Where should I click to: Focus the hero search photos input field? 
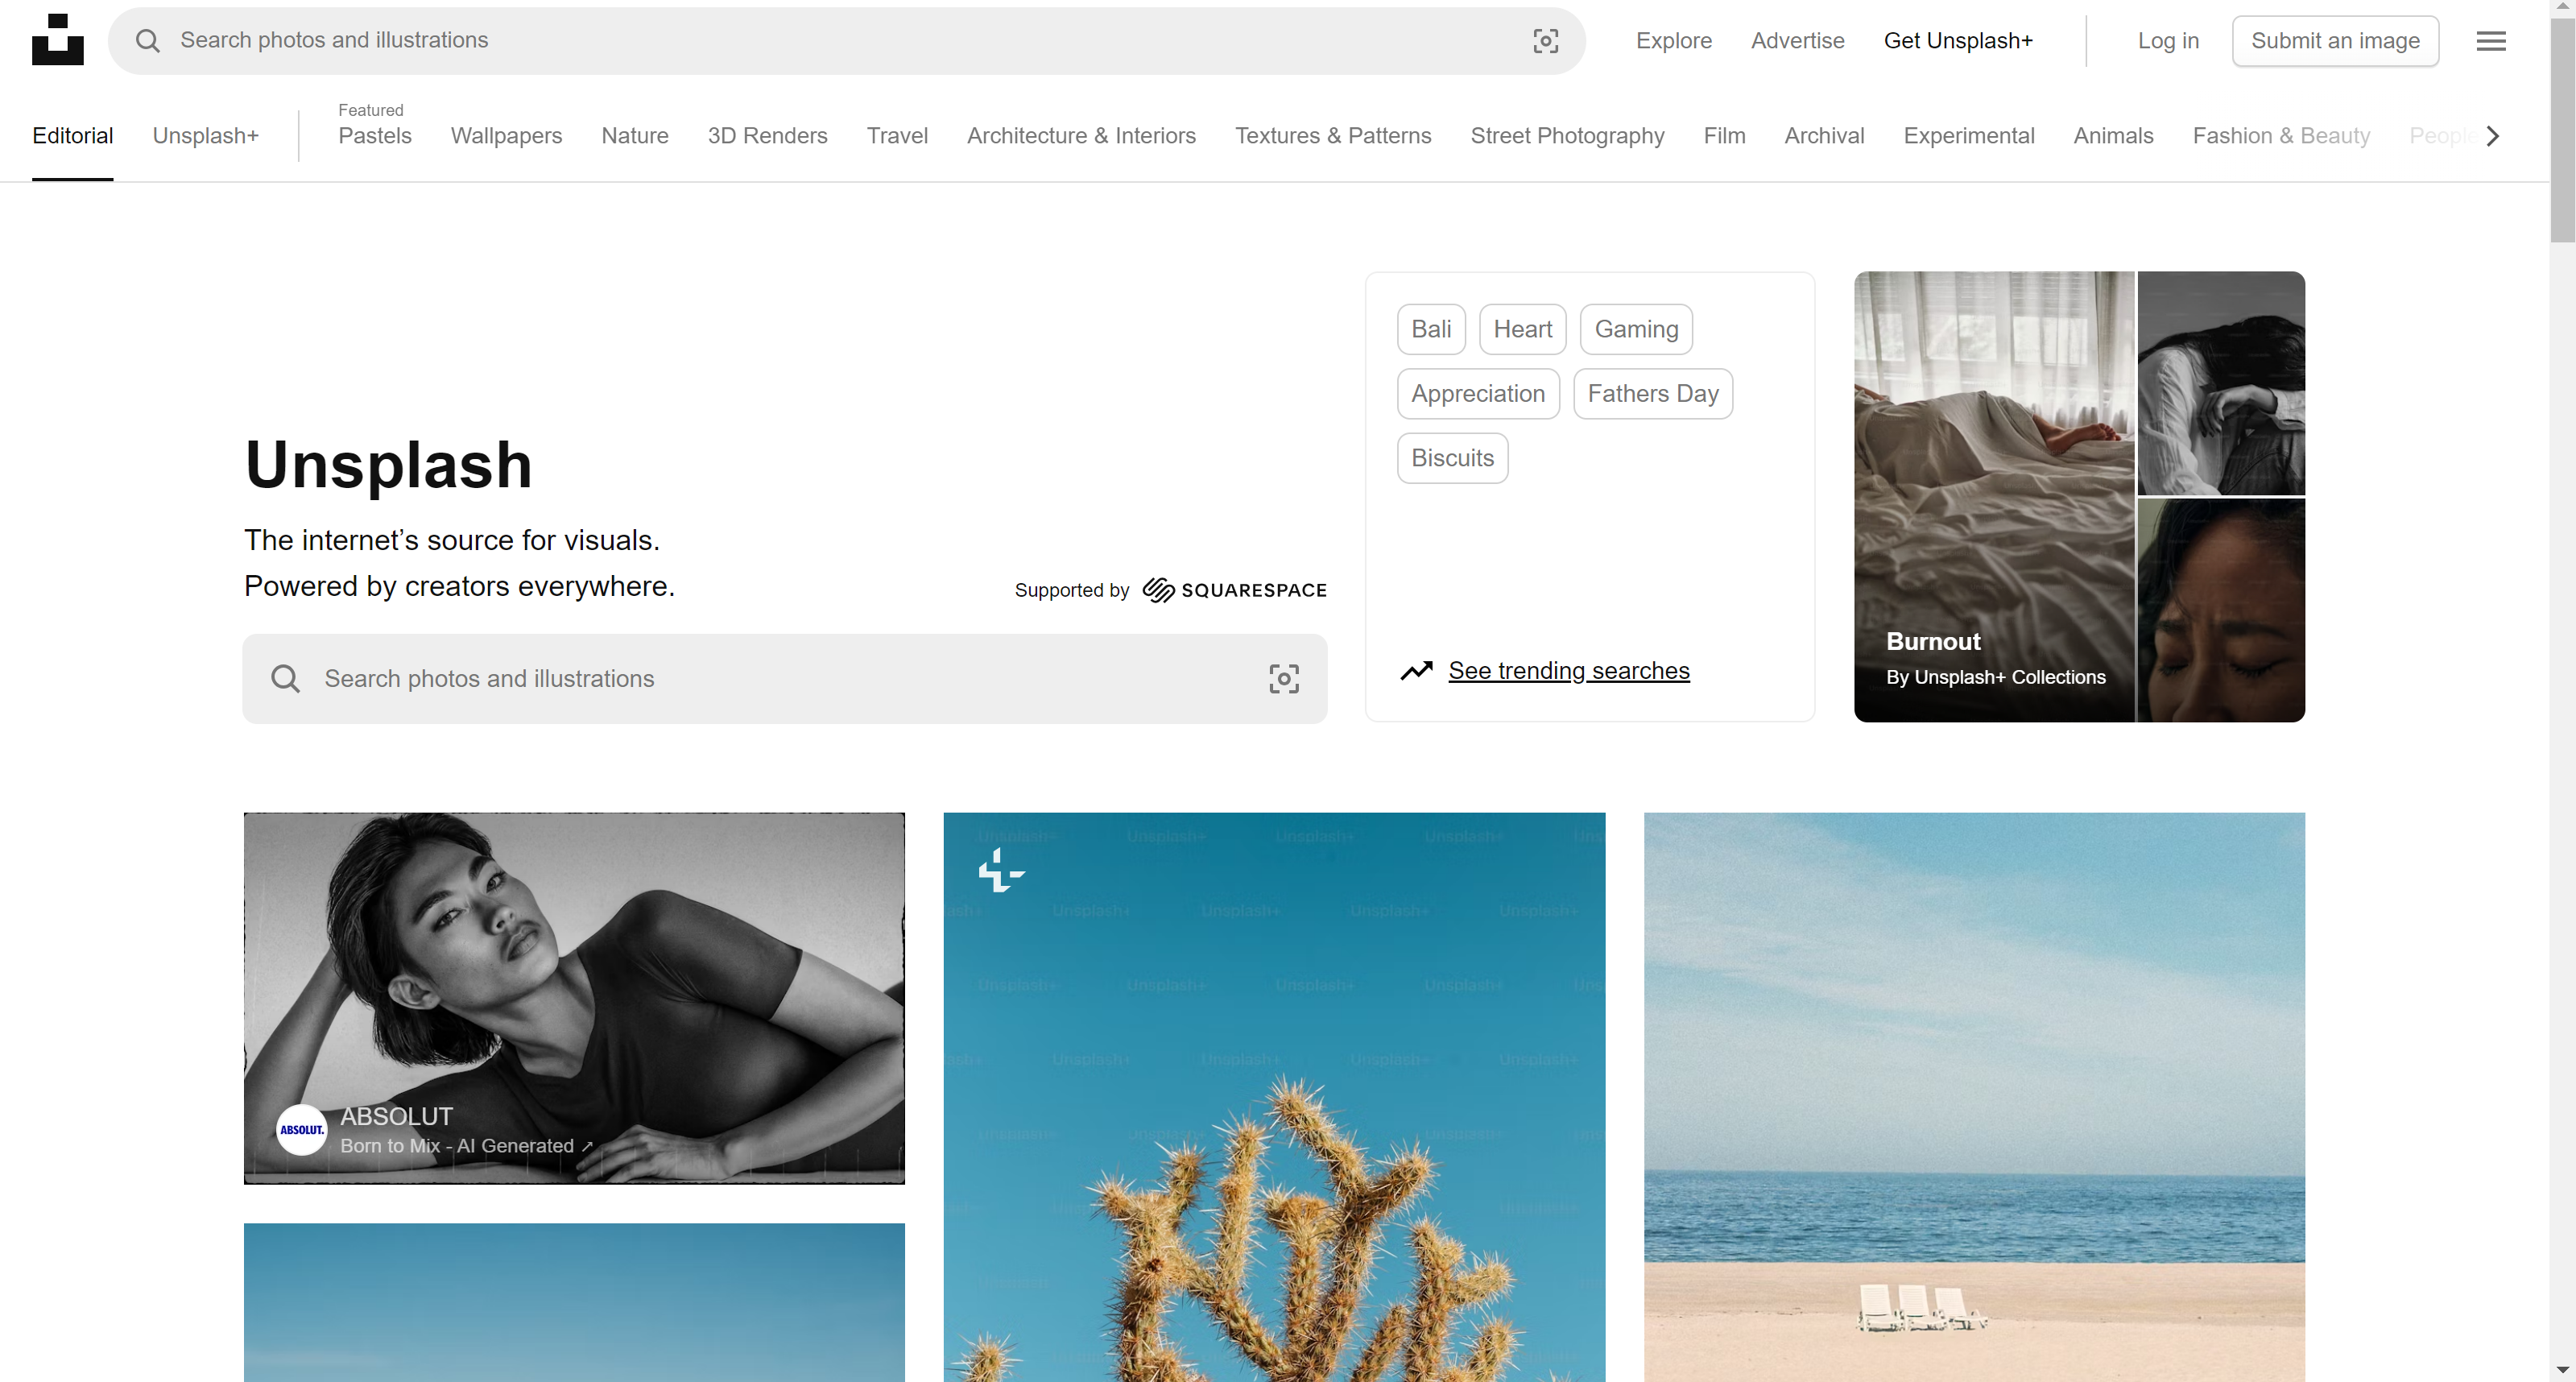[x=785, y=679]
